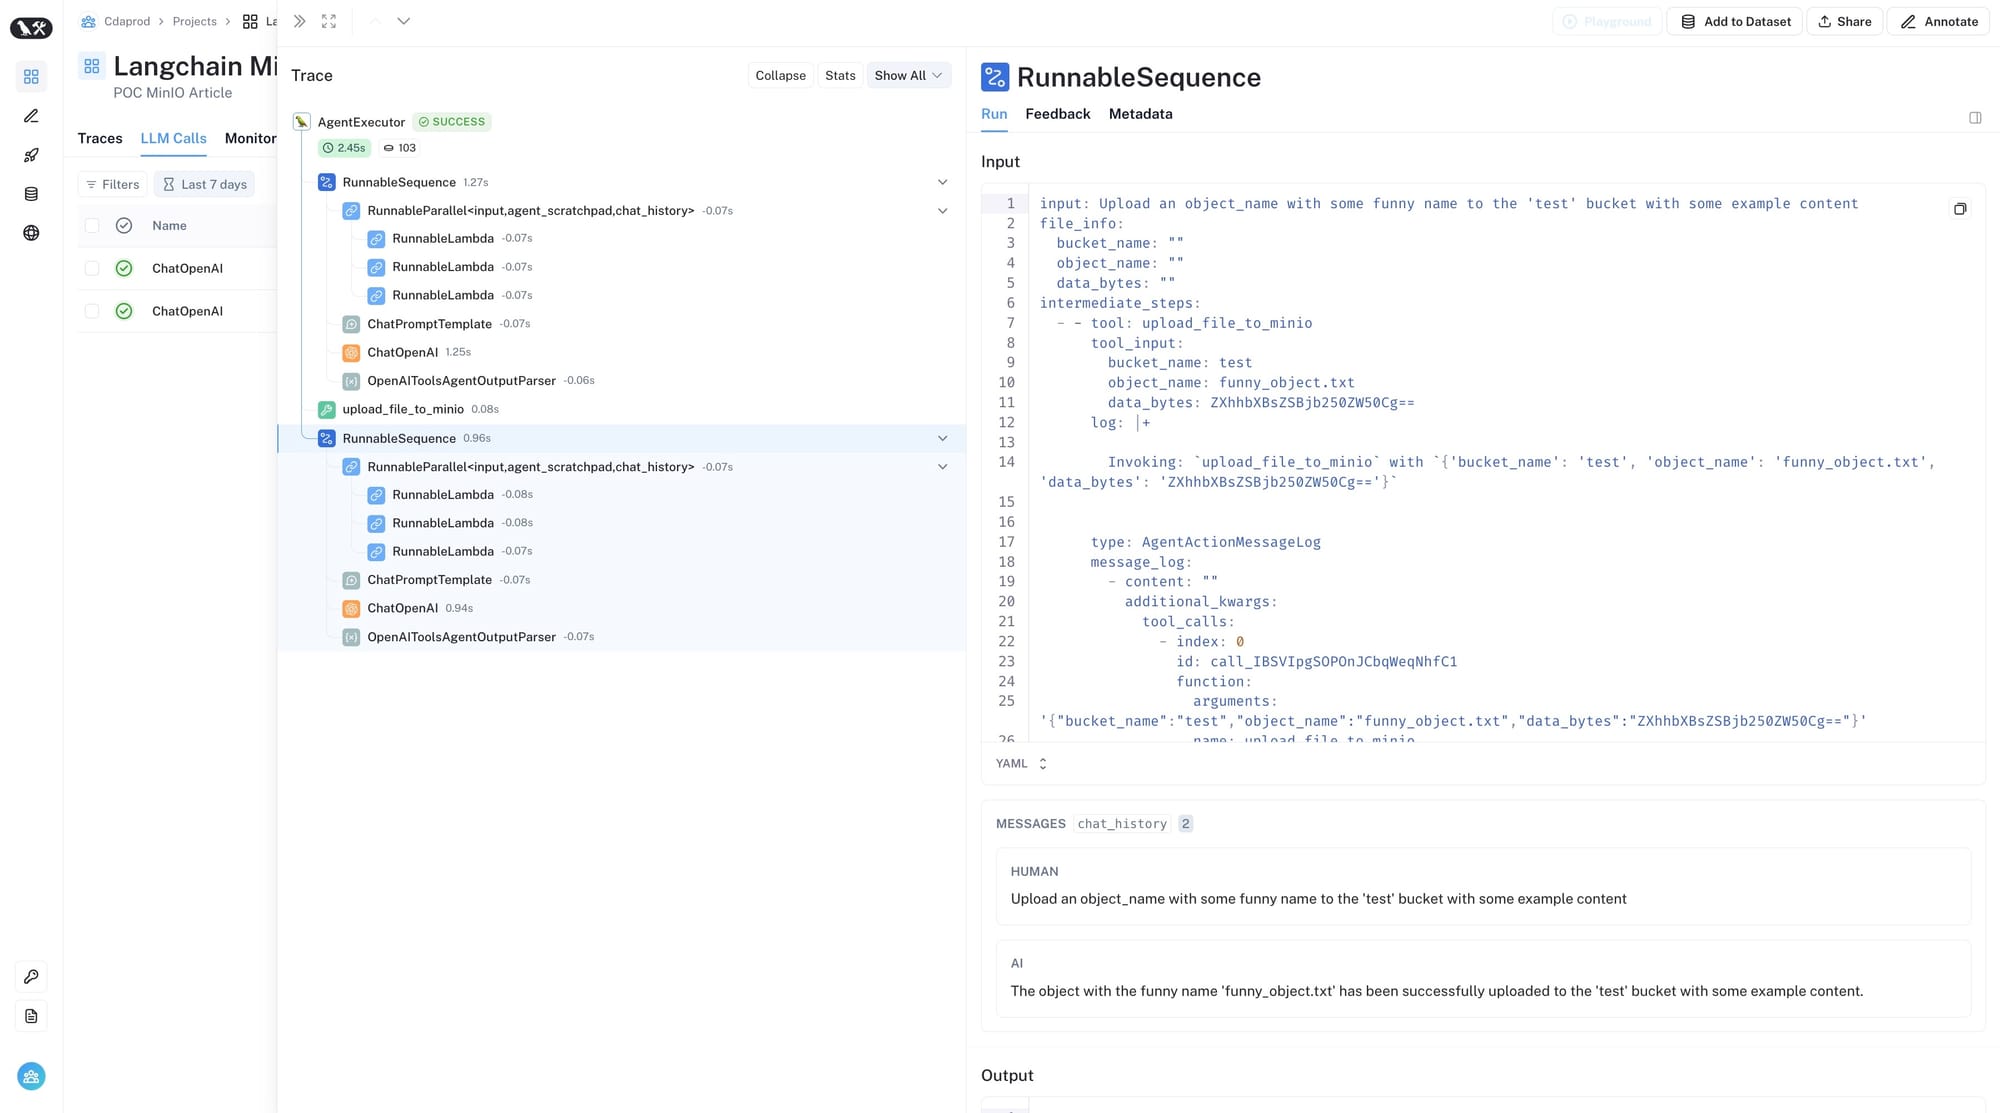Screen dimensions: 2000x1113
Task: Click the rocket deployments icon in sidebar
Action: (31, 155)
